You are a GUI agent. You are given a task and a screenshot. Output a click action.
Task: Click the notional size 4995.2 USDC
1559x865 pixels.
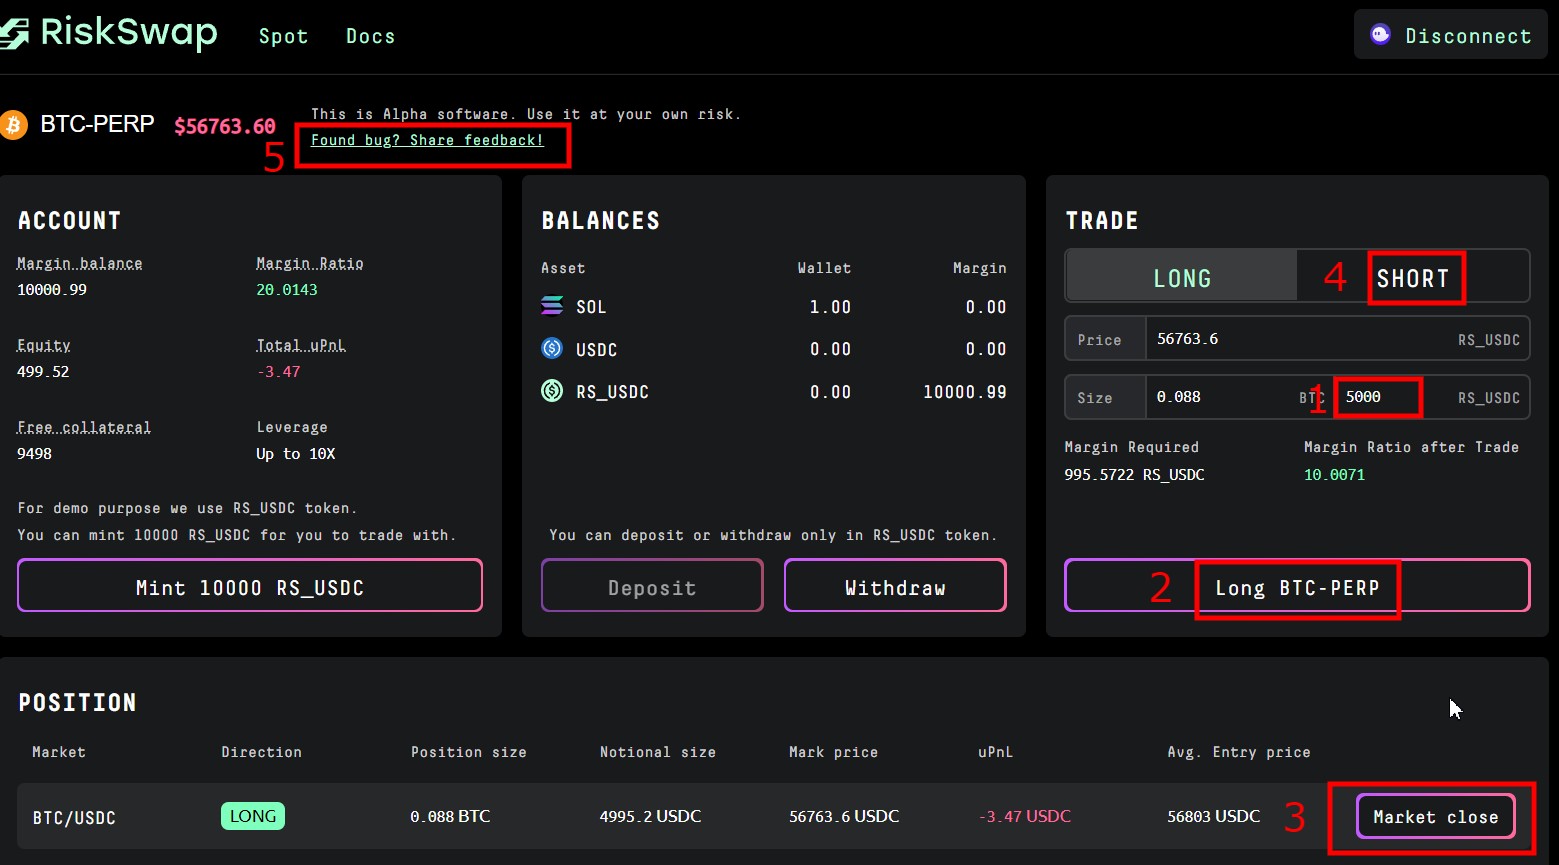(650, 816)
